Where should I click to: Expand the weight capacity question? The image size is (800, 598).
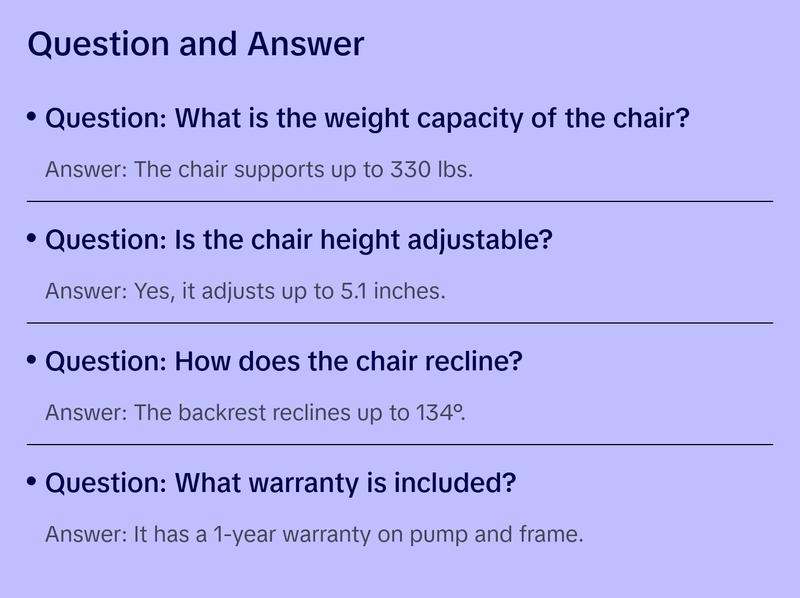coord(367,119)
